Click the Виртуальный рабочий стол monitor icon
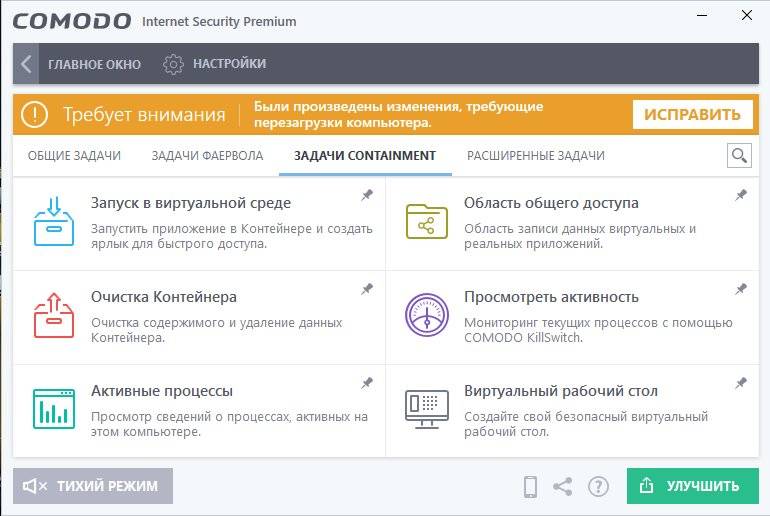 (427, 409)
